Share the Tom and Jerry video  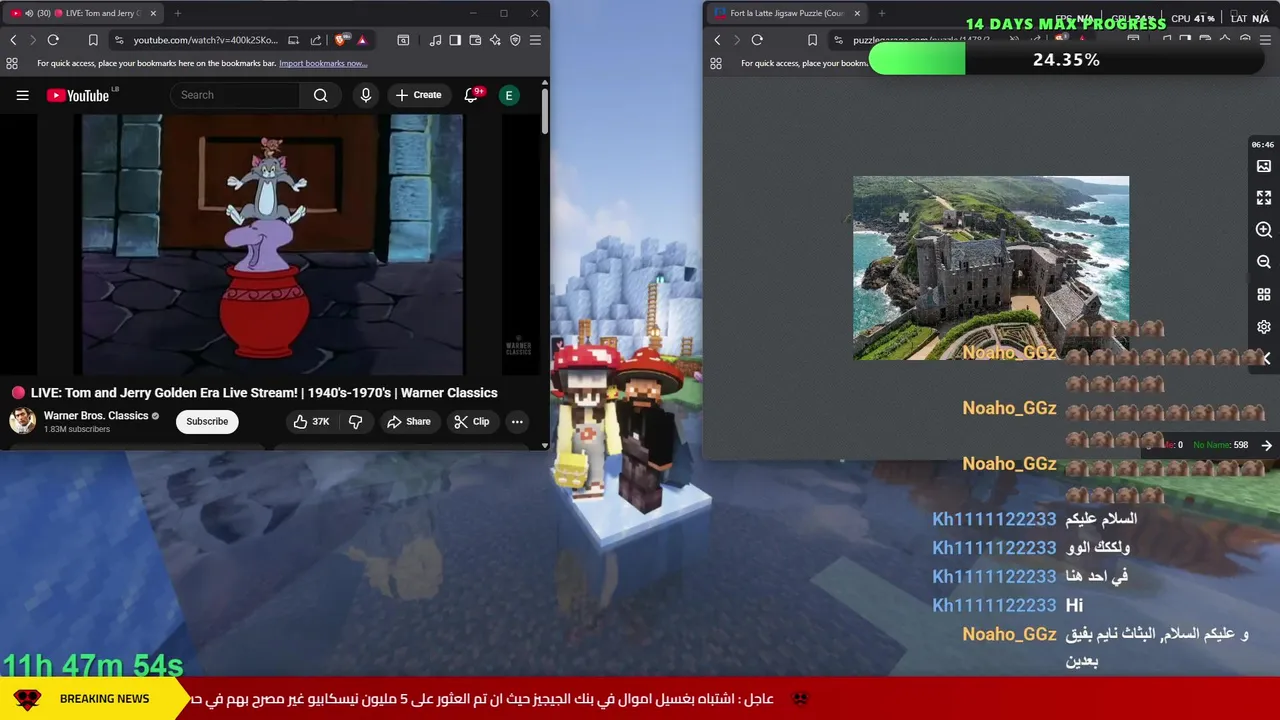[x=408, y=421]
